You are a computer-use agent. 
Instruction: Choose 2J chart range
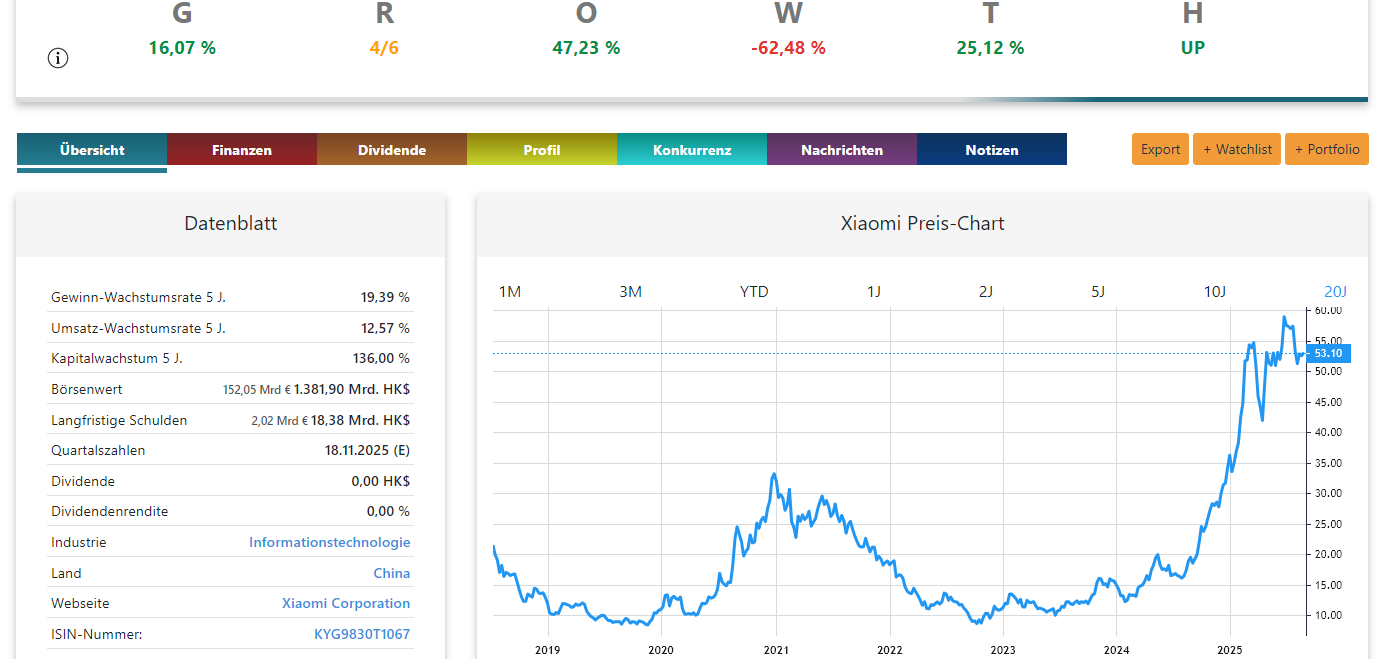click(x=986, y=292)
